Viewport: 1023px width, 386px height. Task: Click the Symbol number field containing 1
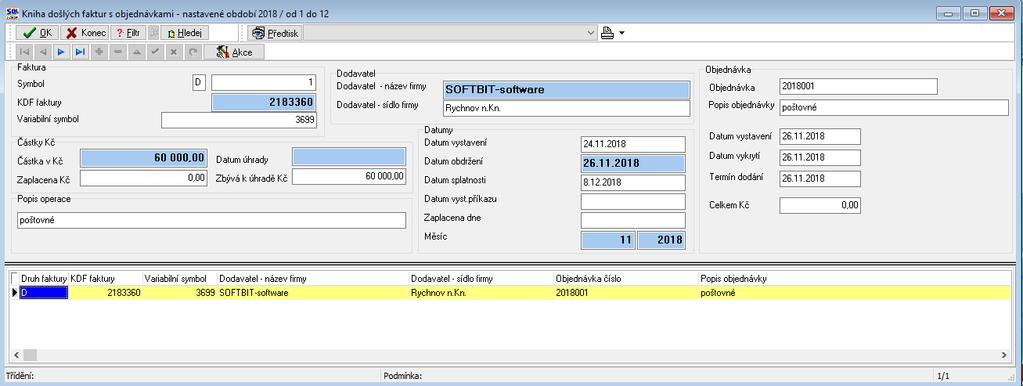pos(264,83)
